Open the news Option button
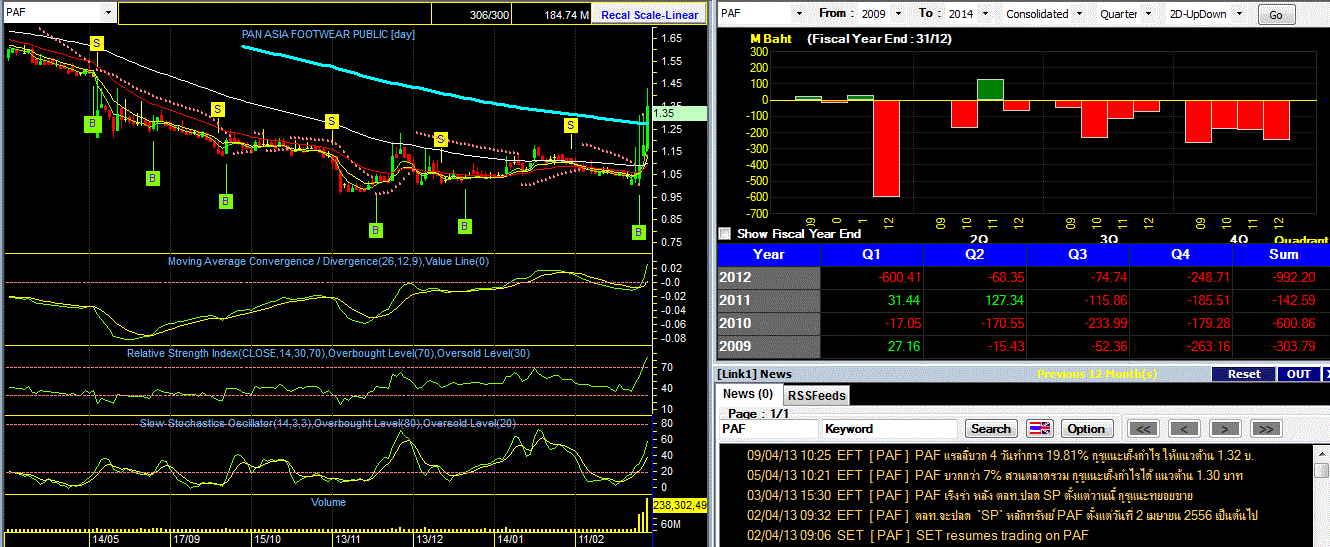 point(1085,428)
